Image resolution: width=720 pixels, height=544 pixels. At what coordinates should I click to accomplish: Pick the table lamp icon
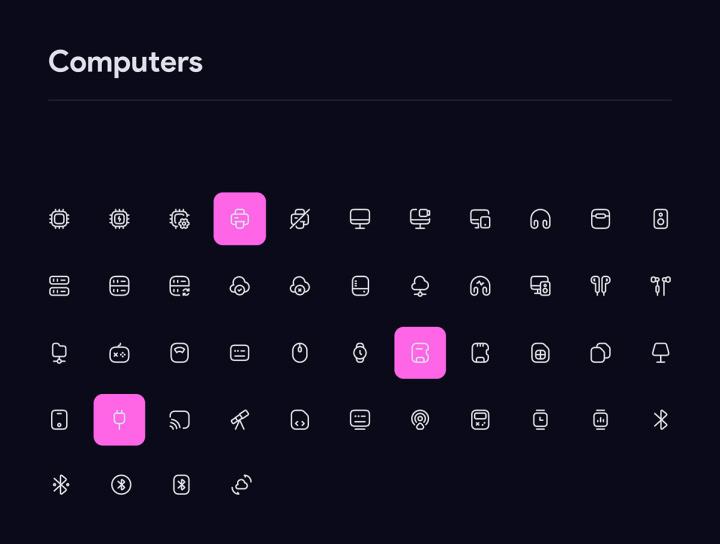coord(660,353)
